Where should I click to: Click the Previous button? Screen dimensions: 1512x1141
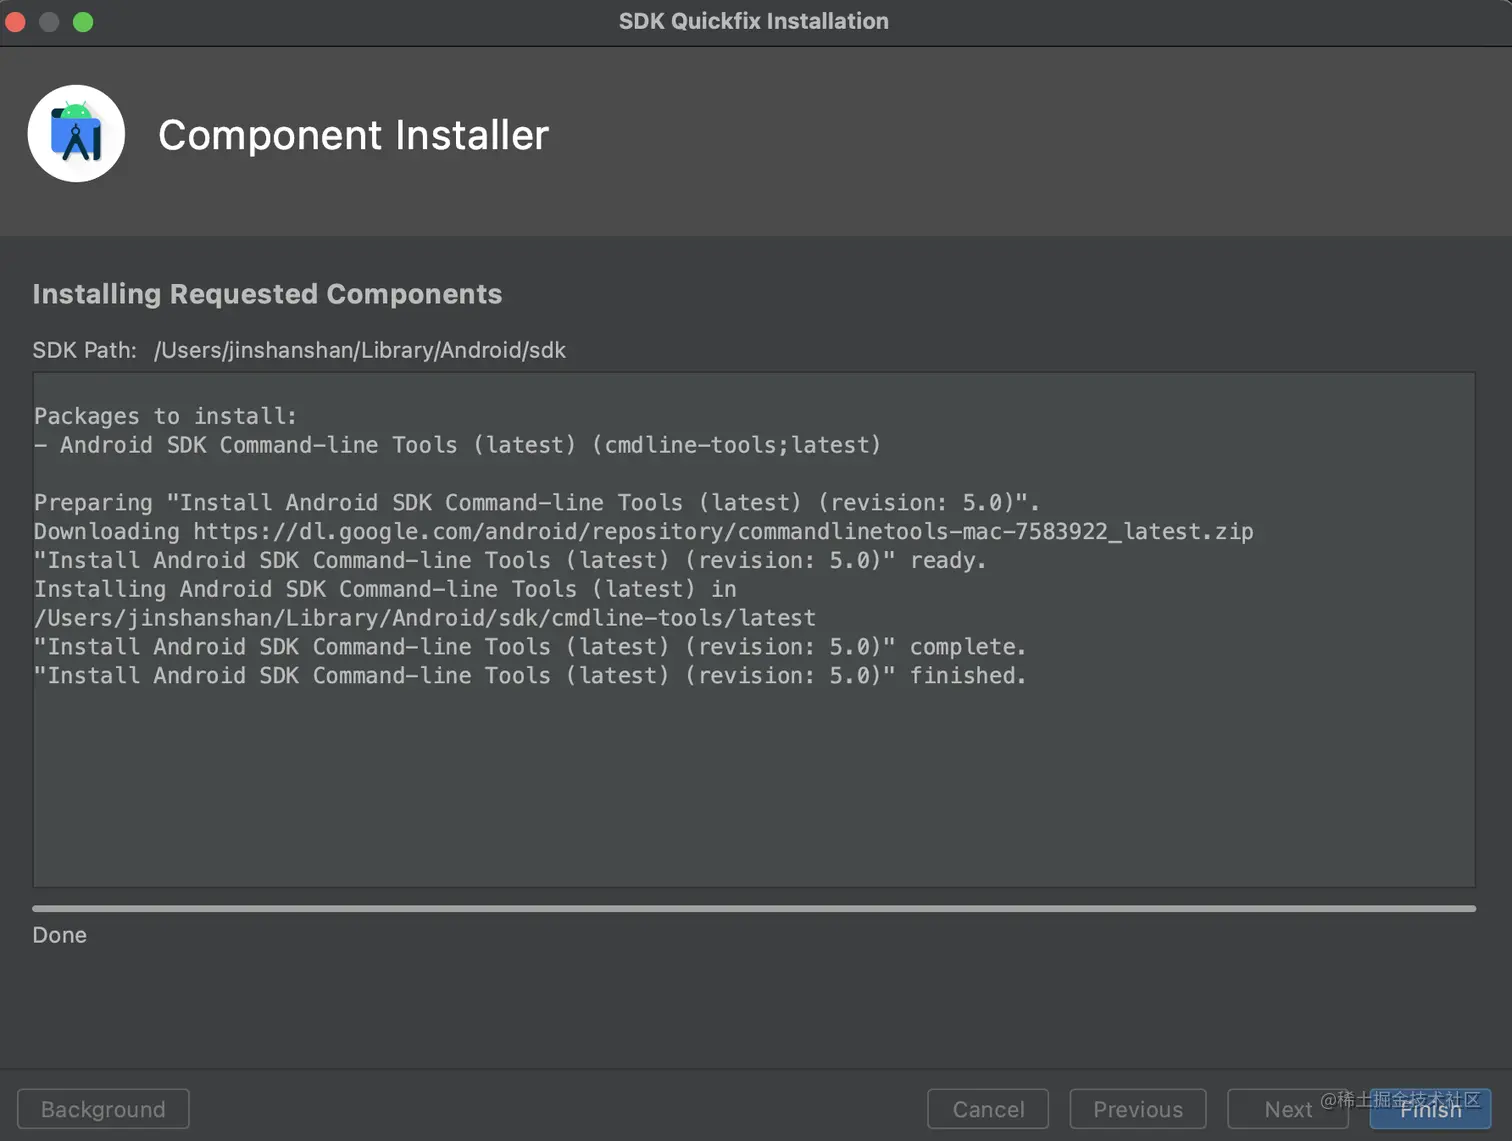point(1138,1109)
